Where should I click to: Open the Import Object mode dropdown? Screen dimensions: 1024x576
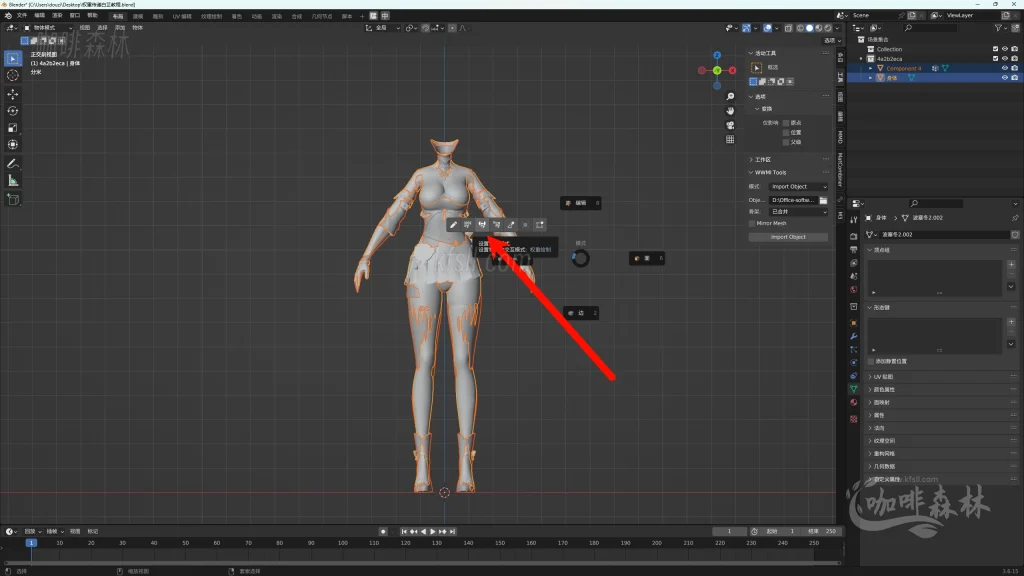click(799, 187)
